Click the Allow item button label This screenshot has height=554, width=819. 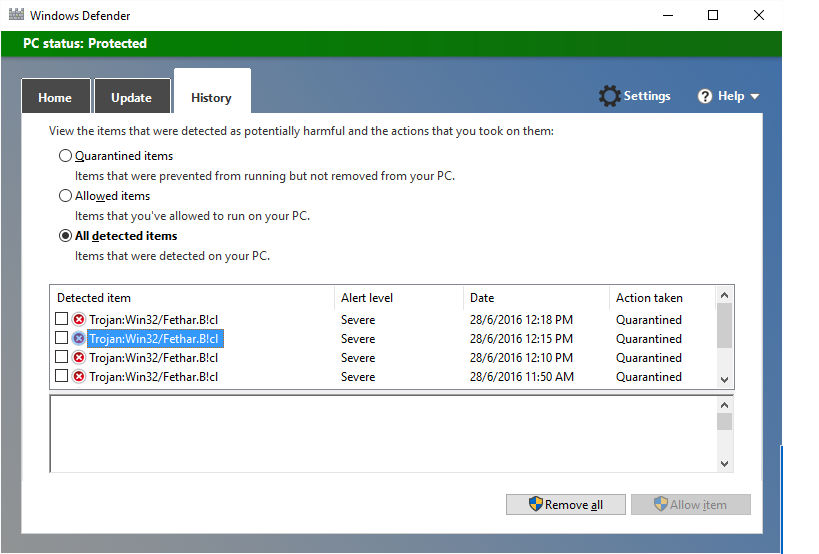(698, 505)
